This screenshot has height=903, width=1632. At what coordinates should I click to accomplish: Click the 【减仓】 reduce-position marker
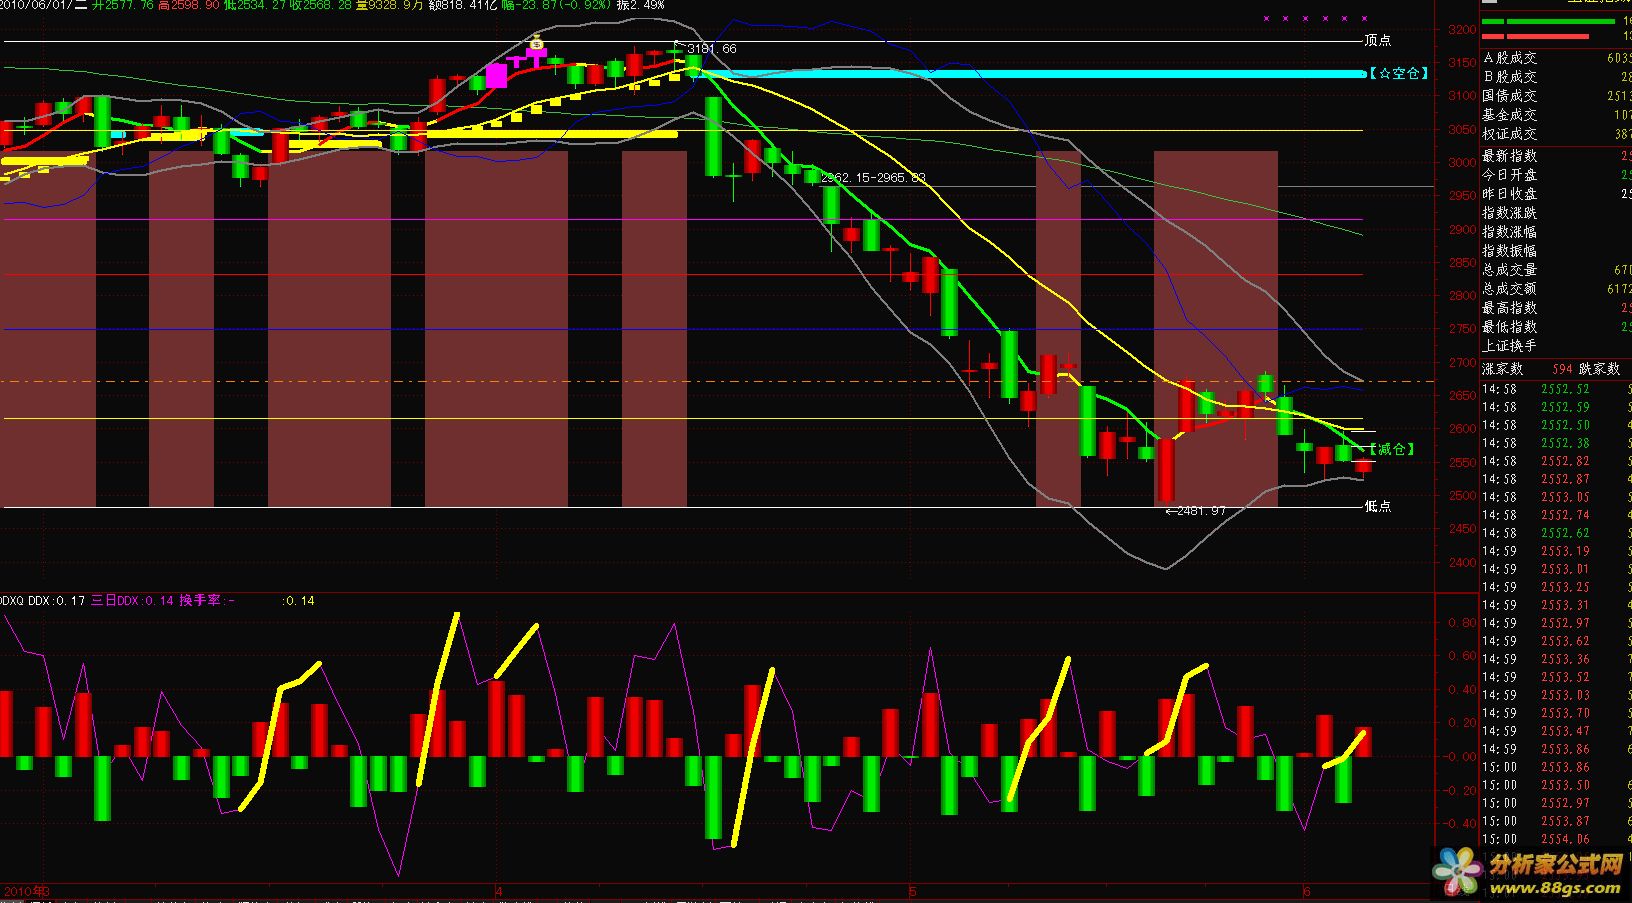click(x=1392, y=449)
